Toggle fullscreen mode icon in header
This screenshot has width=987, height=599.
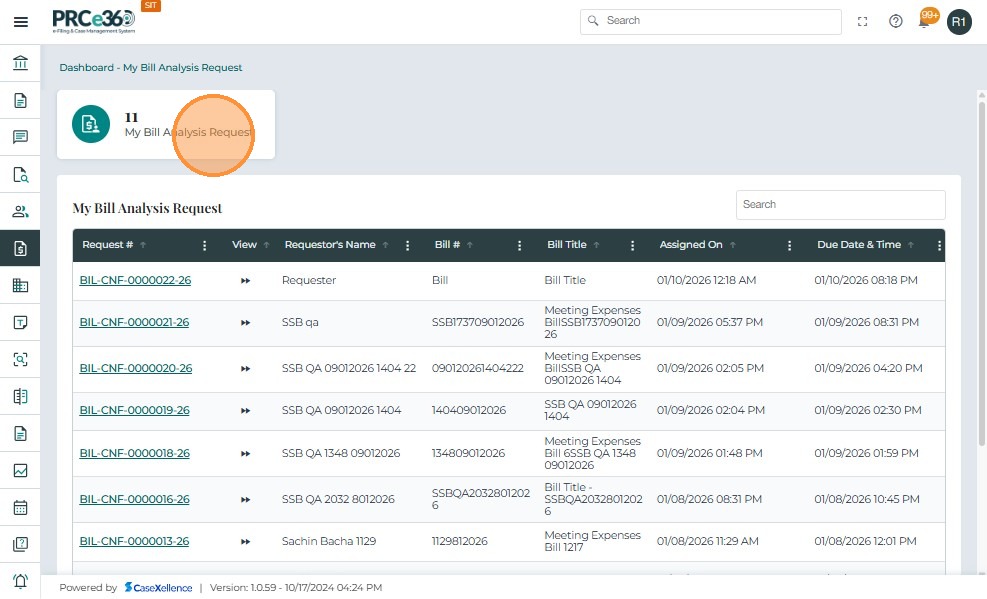863,21
